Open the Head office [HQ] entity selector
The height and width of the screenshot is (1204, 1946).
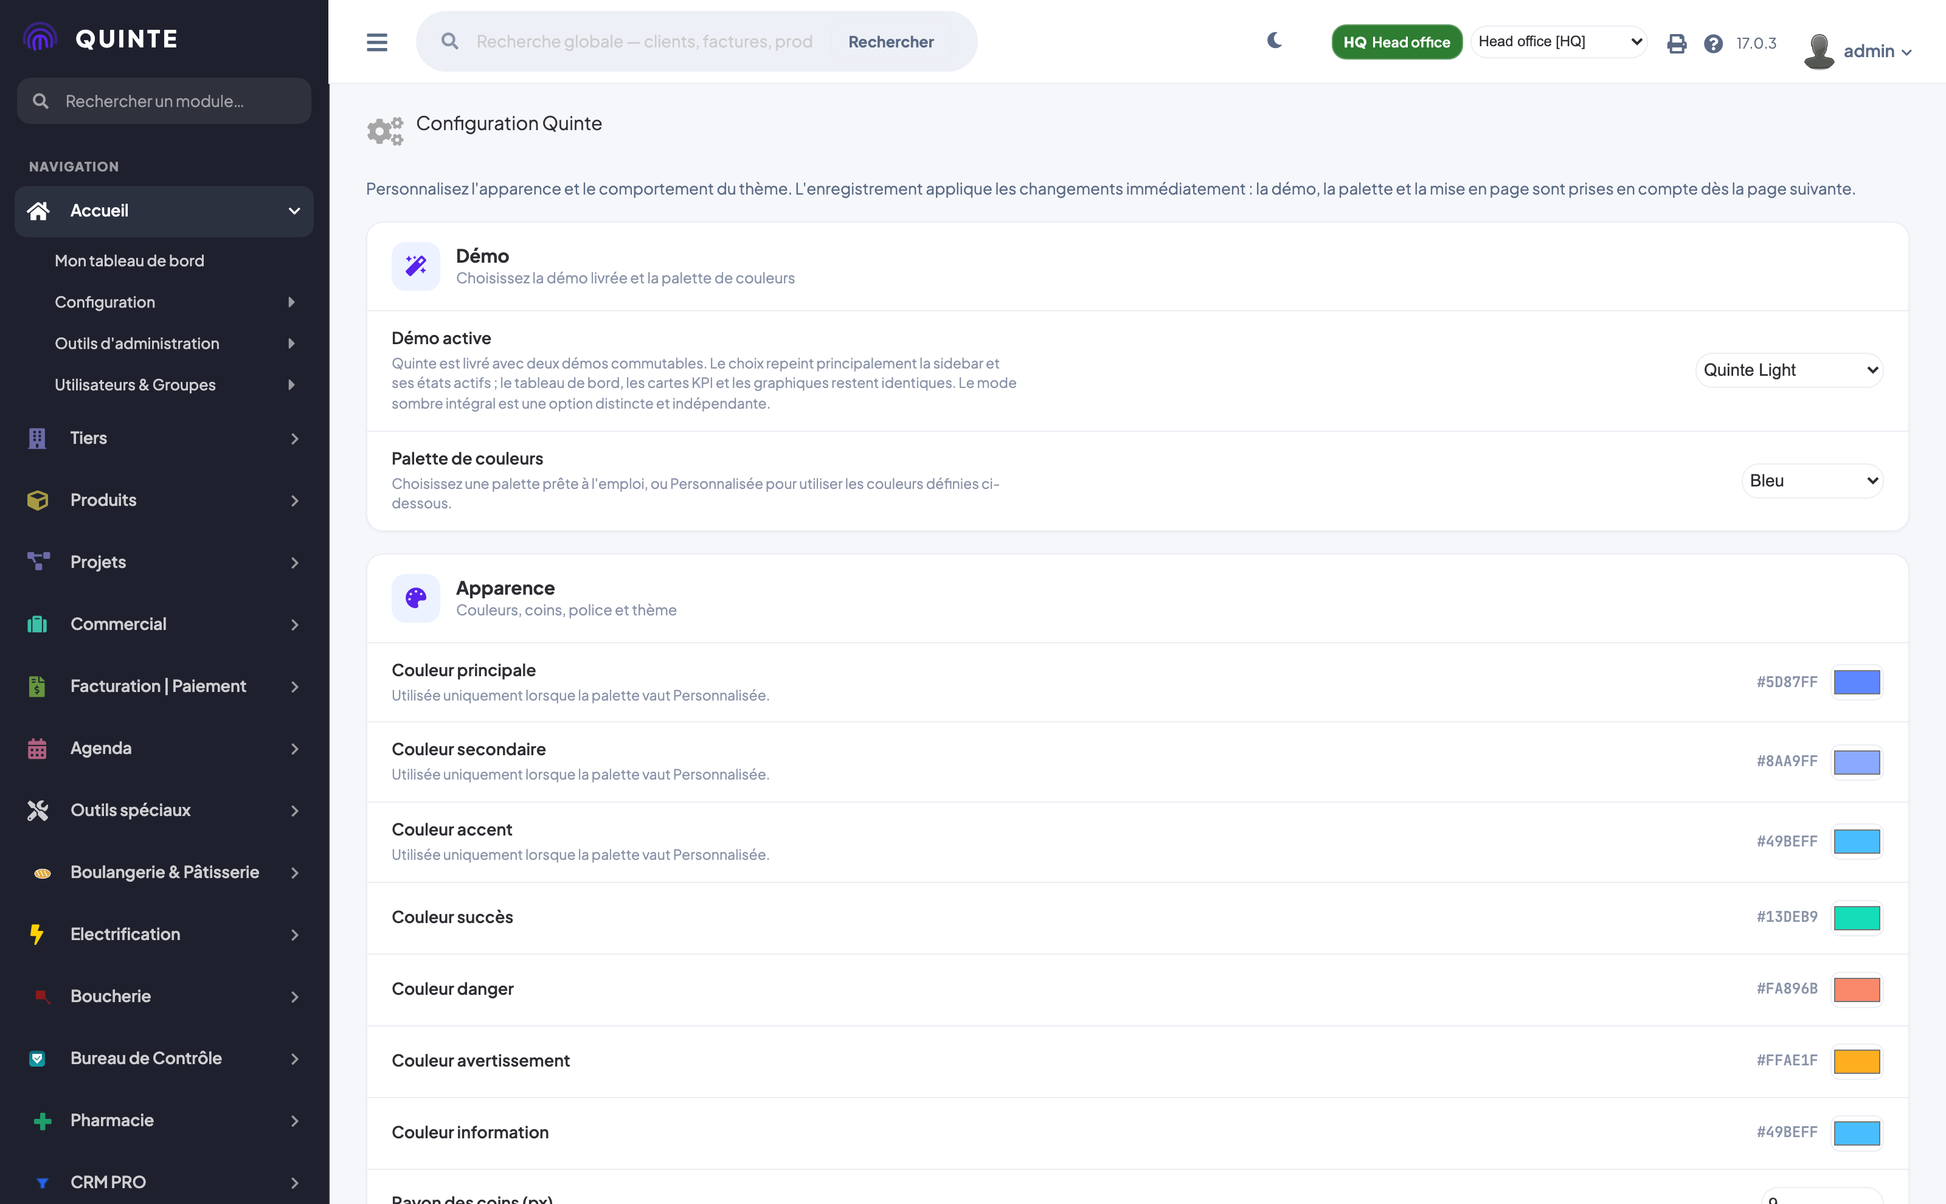(x=1559, y=42)
